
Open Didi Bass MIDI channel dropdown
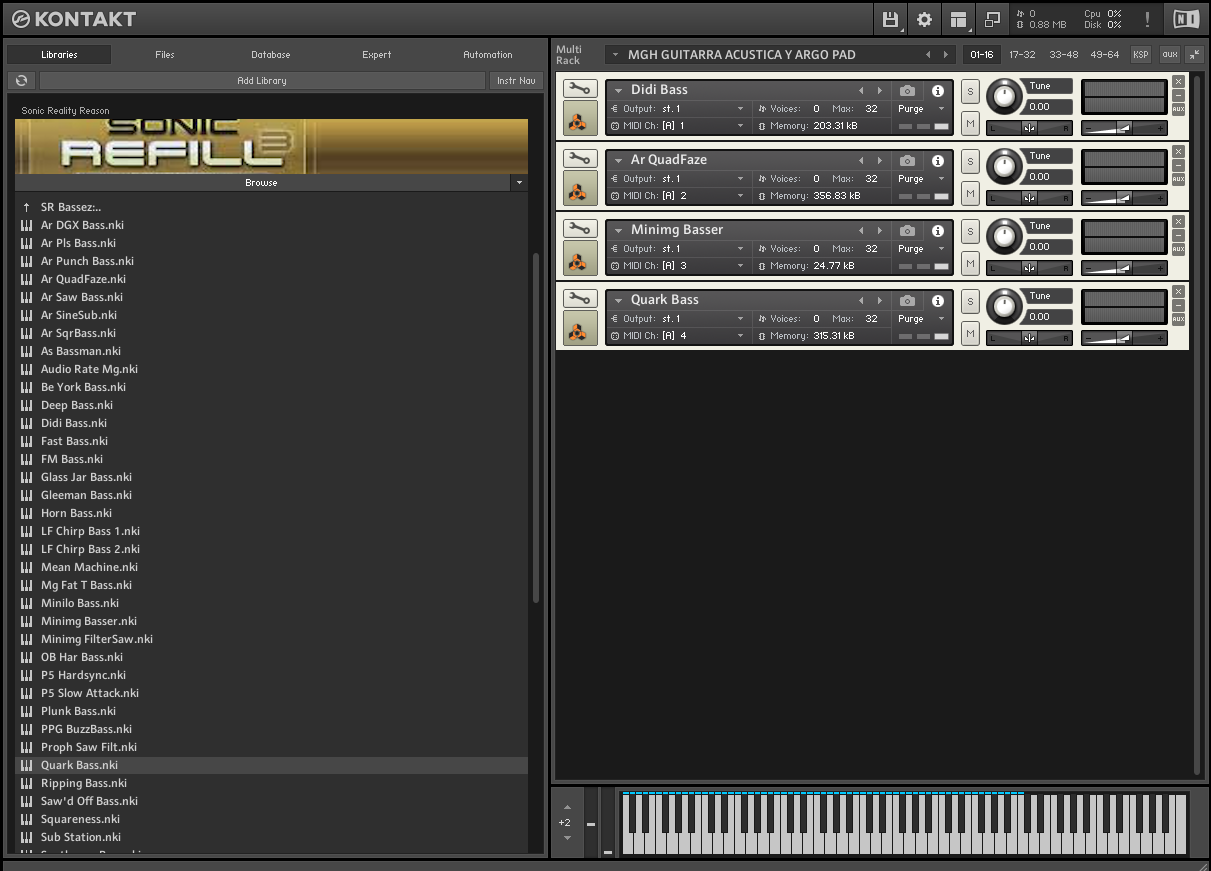679,126
